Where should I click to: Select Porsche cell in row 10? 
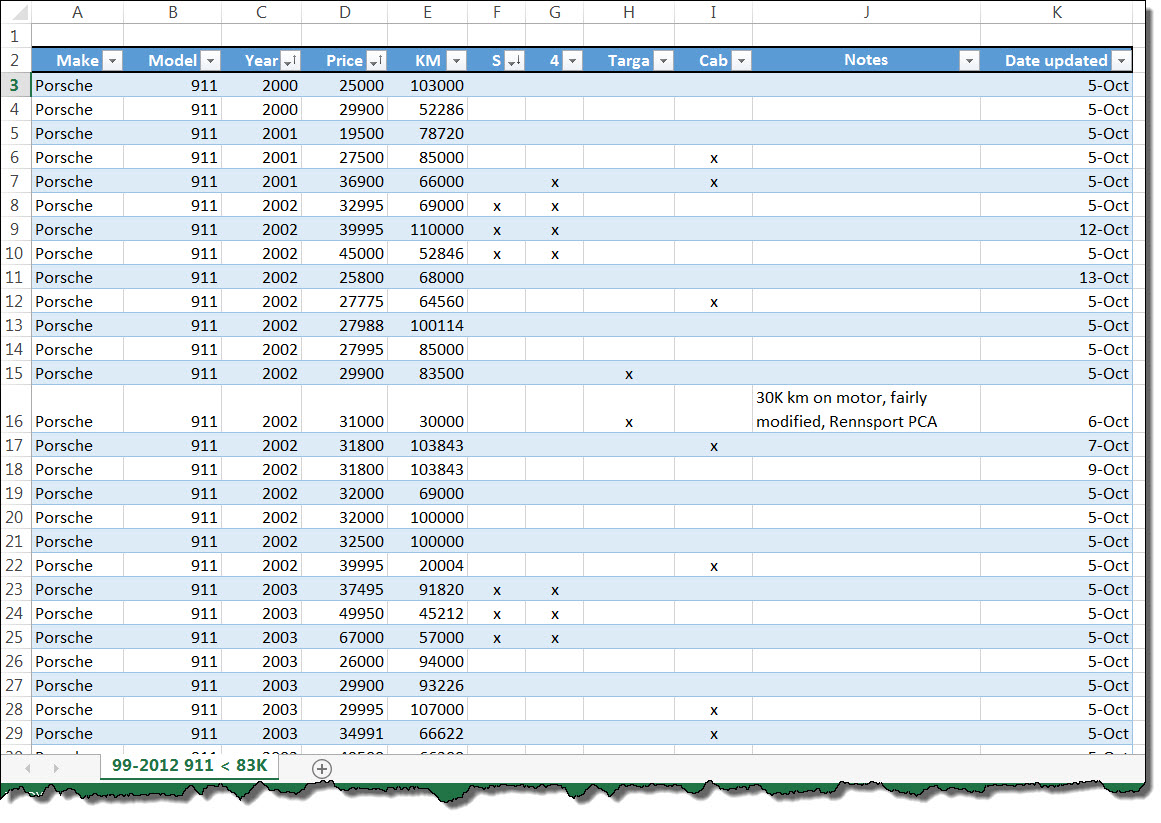point(77,253)
